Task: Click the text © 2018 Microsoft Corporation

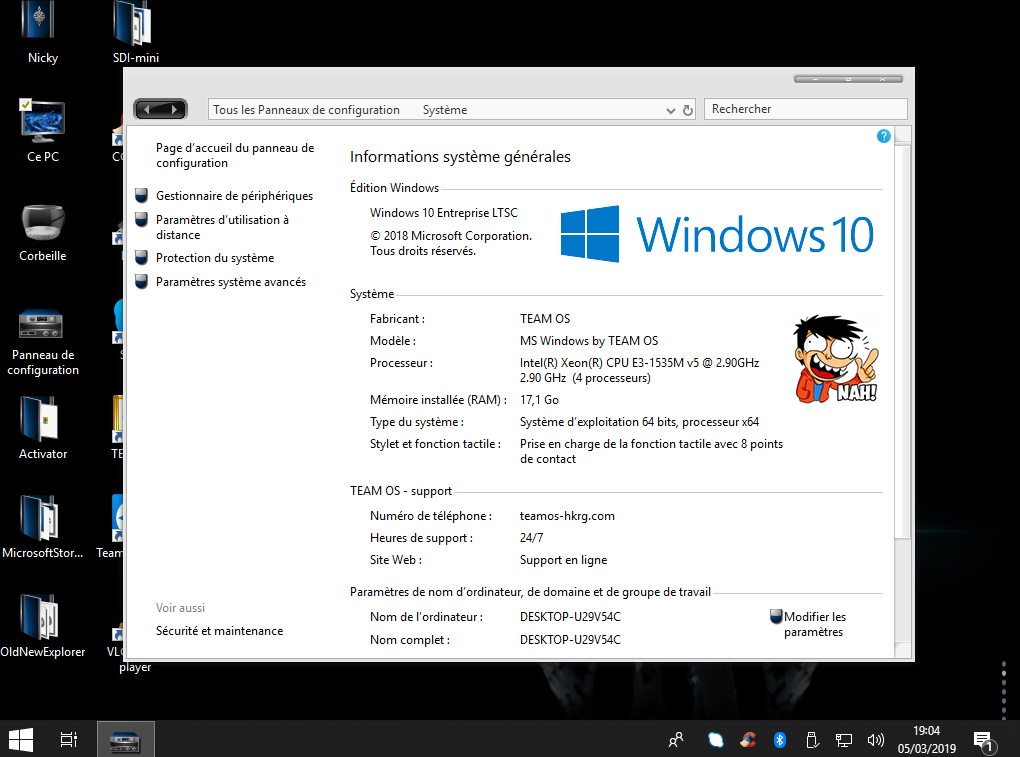Action: pyautogui.click(x=451, y=236)
